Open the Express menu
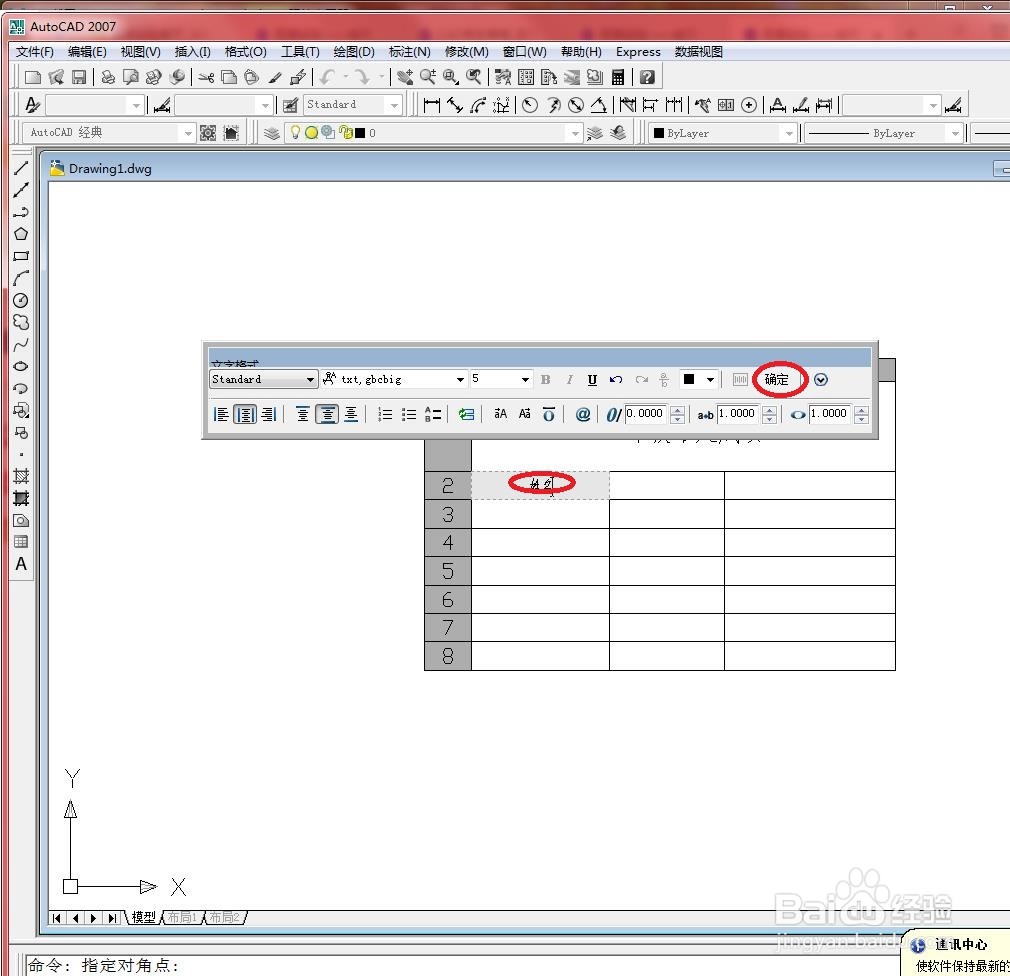Screen dimensions: 1010x976 [x=638, y=52]
